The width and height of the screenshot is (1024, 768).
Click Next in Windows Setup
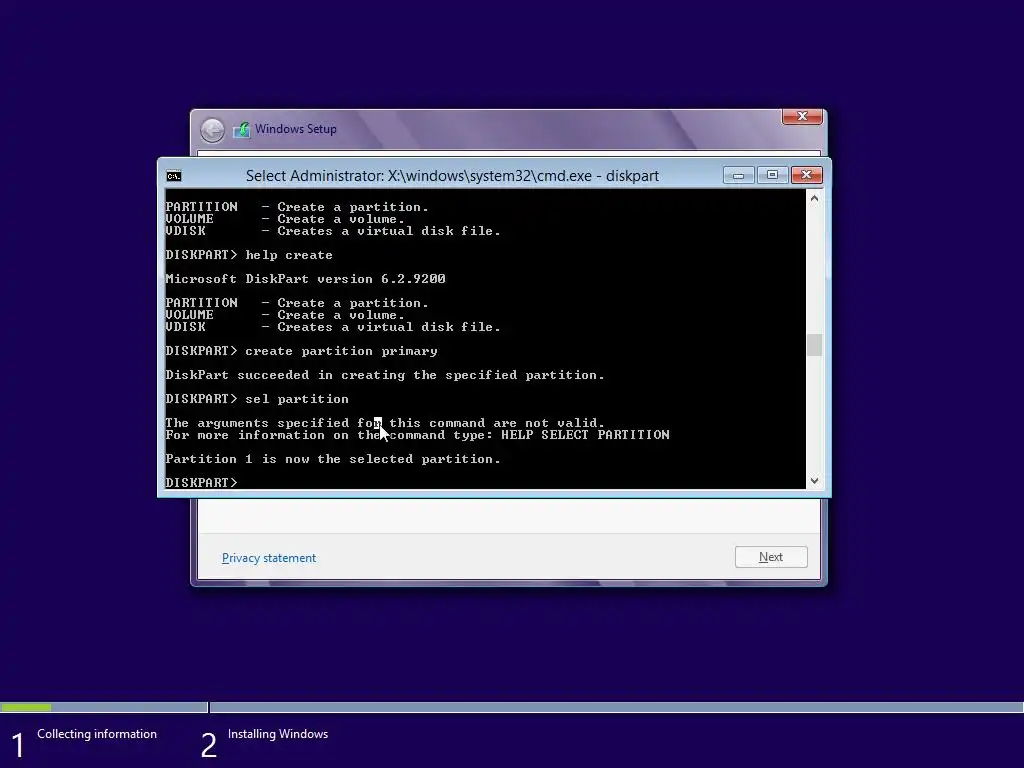click(771, 557)
